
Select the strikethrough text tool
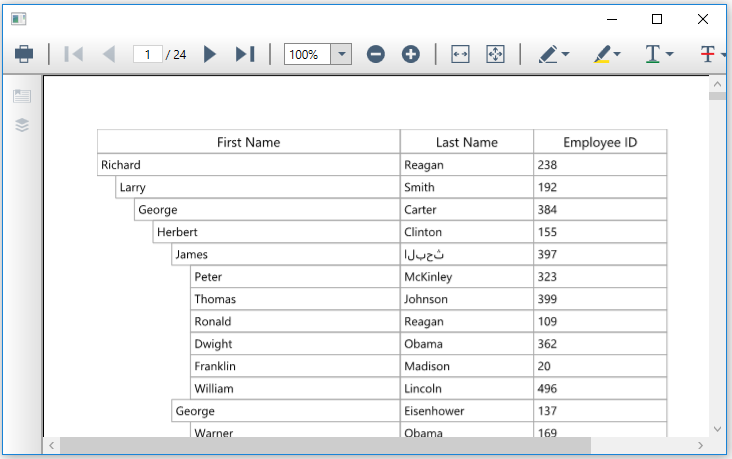coord(708,54)
